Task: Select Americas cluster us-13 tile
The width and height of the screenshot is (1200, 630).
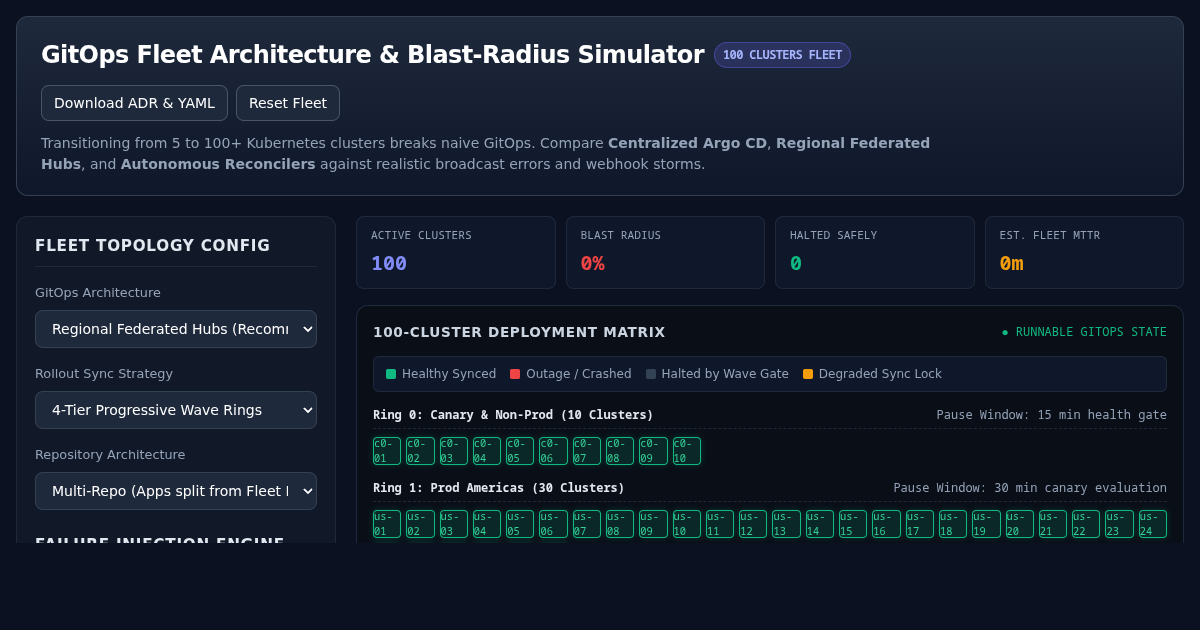Action: point(786,524)
